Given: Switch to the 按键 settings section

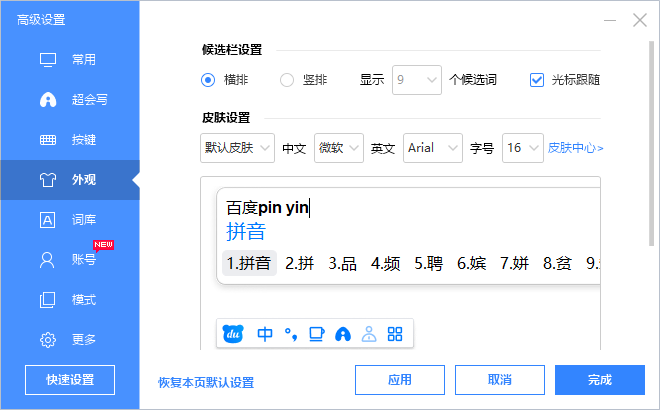Looking at the screenshot, I should pyautogui.click(x=70, y=140).
